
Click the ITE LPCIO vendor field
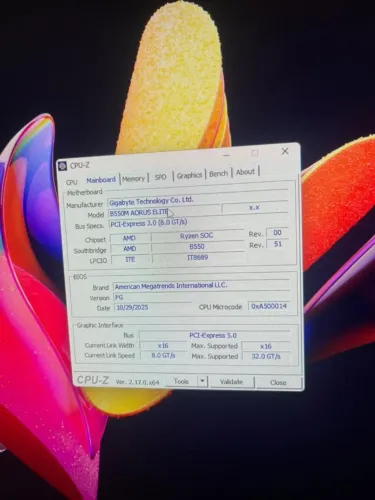tap(130, 259)
